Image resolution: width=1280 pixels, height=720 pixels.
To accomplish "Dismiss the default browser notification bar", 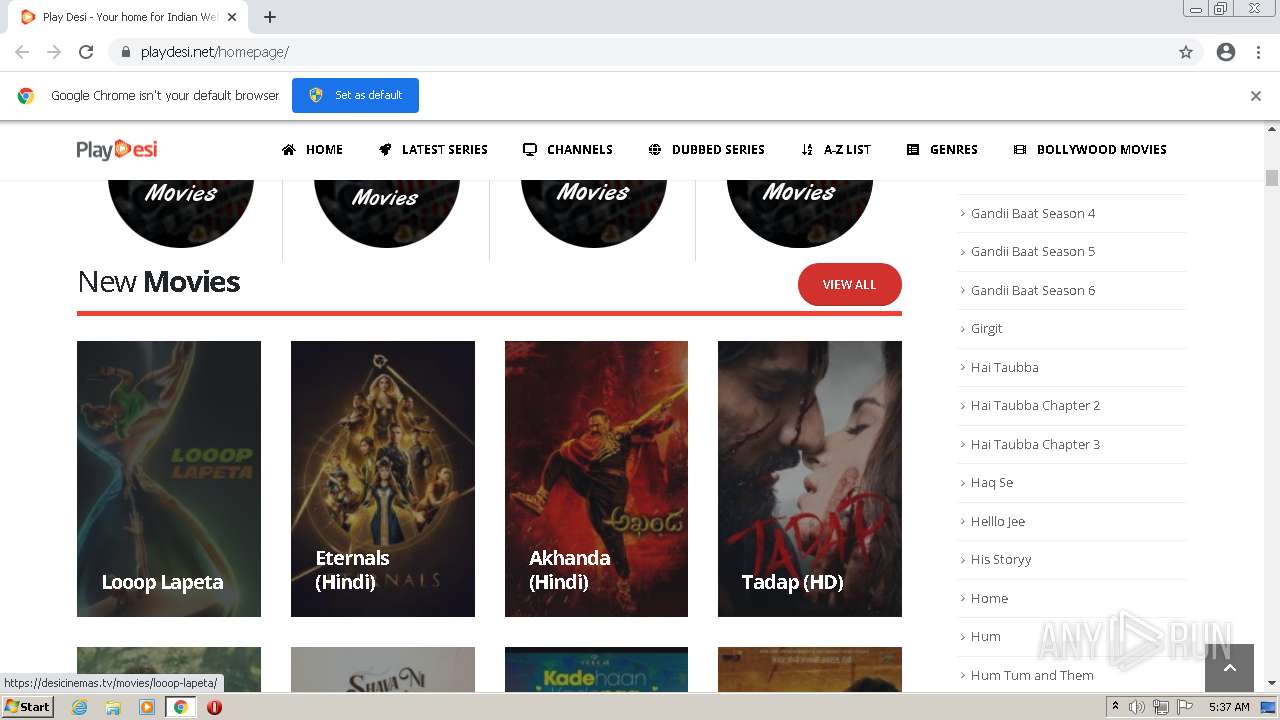I will click(x=1256, y=96).
